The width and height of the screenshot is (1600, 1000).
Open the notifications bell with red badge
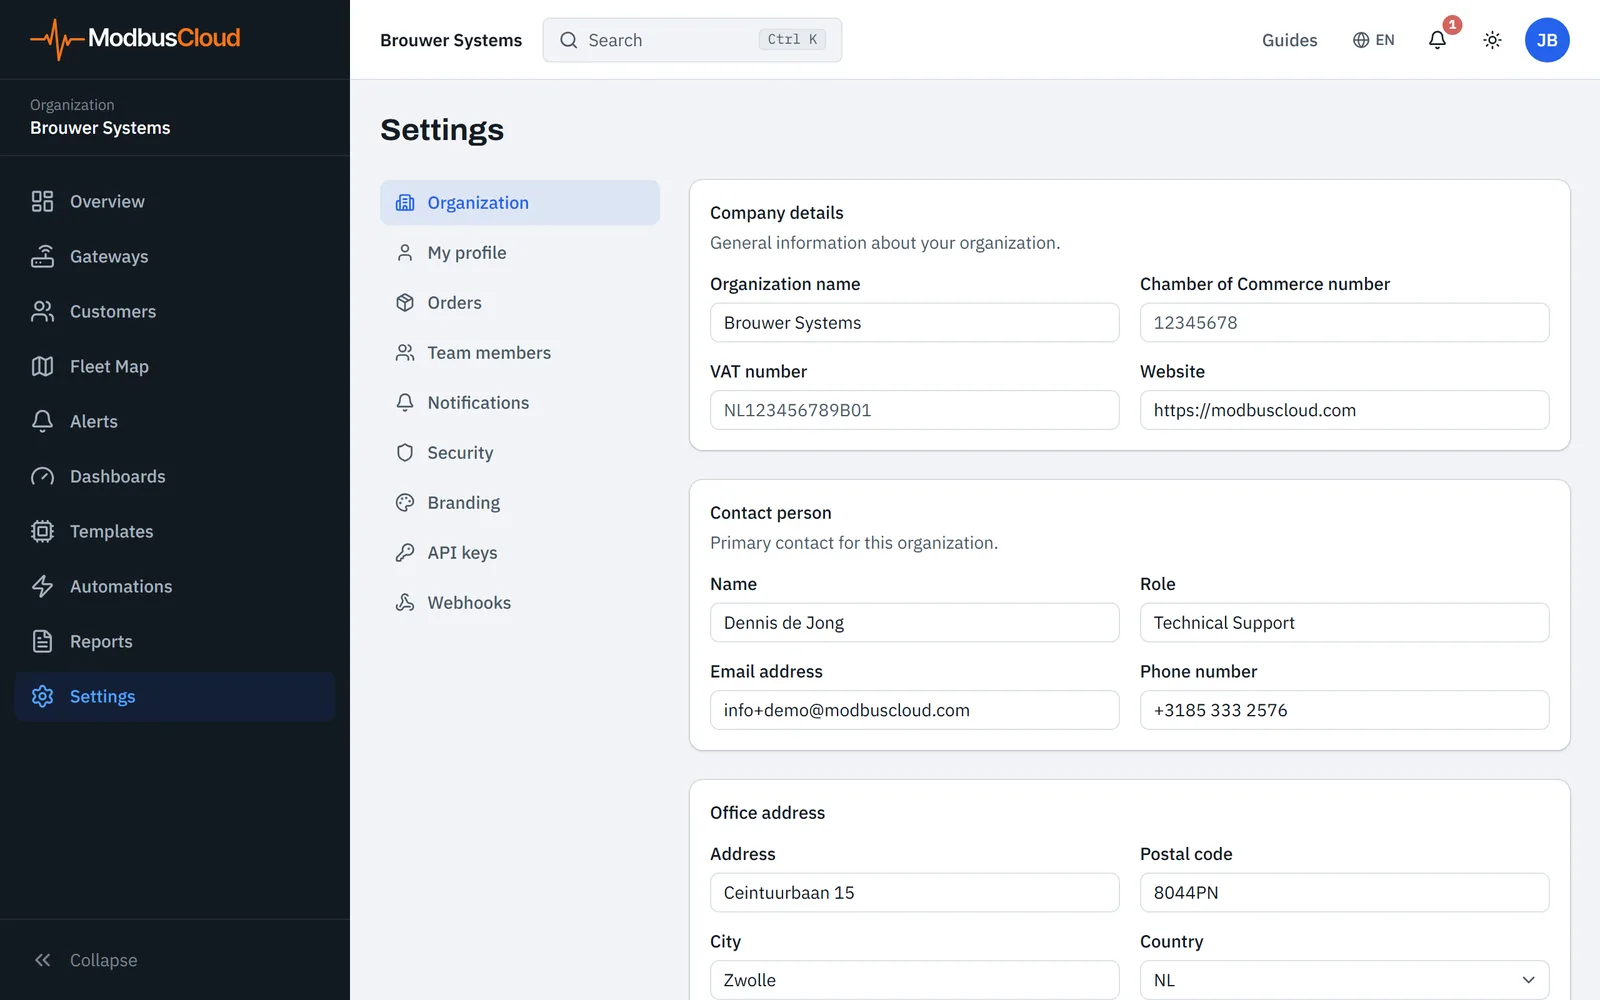[1437, 40]
